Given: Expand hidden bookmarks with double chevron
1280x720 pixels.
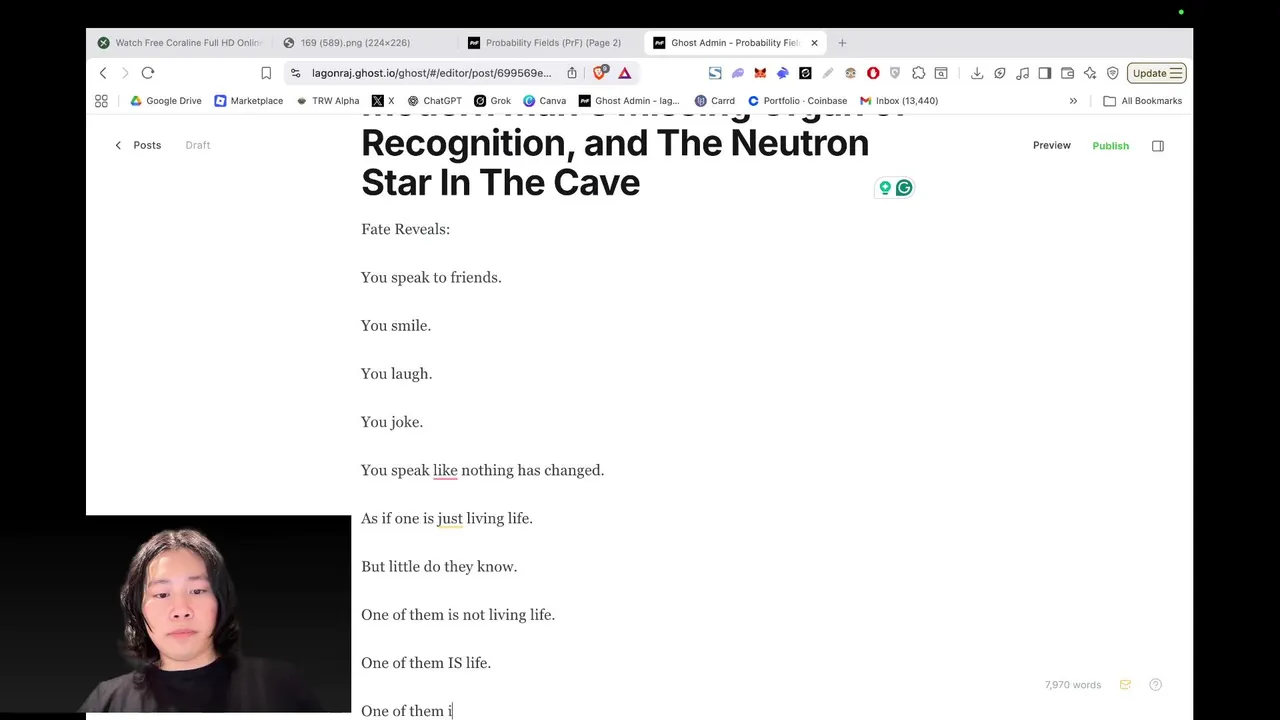Looking at the screenshot, I should pyautogui.click(x=1073, y=101).
